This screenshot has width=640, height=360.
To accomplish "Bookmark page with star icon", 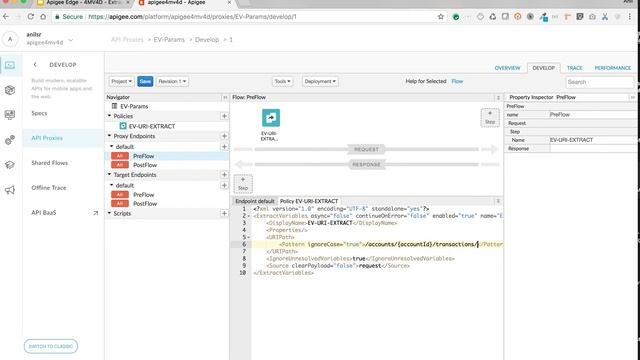I will point(441,17).
